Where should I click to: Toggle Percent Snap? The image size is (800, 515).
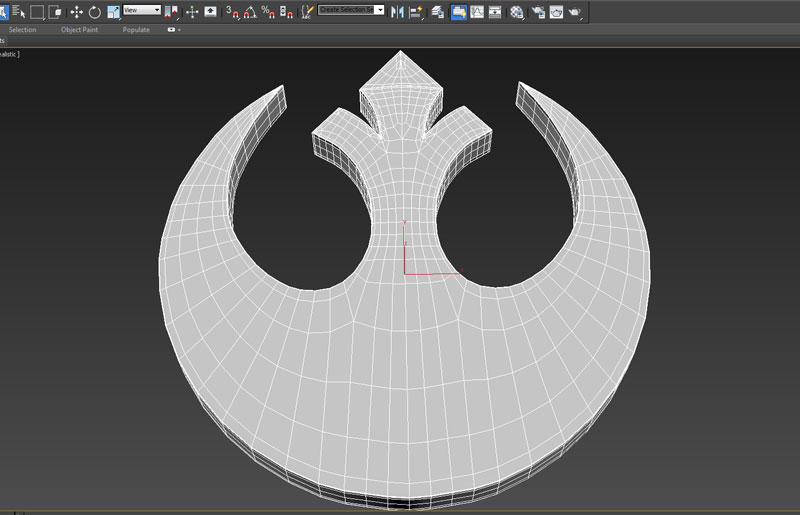pyautogui.click(x=267, y=12)
